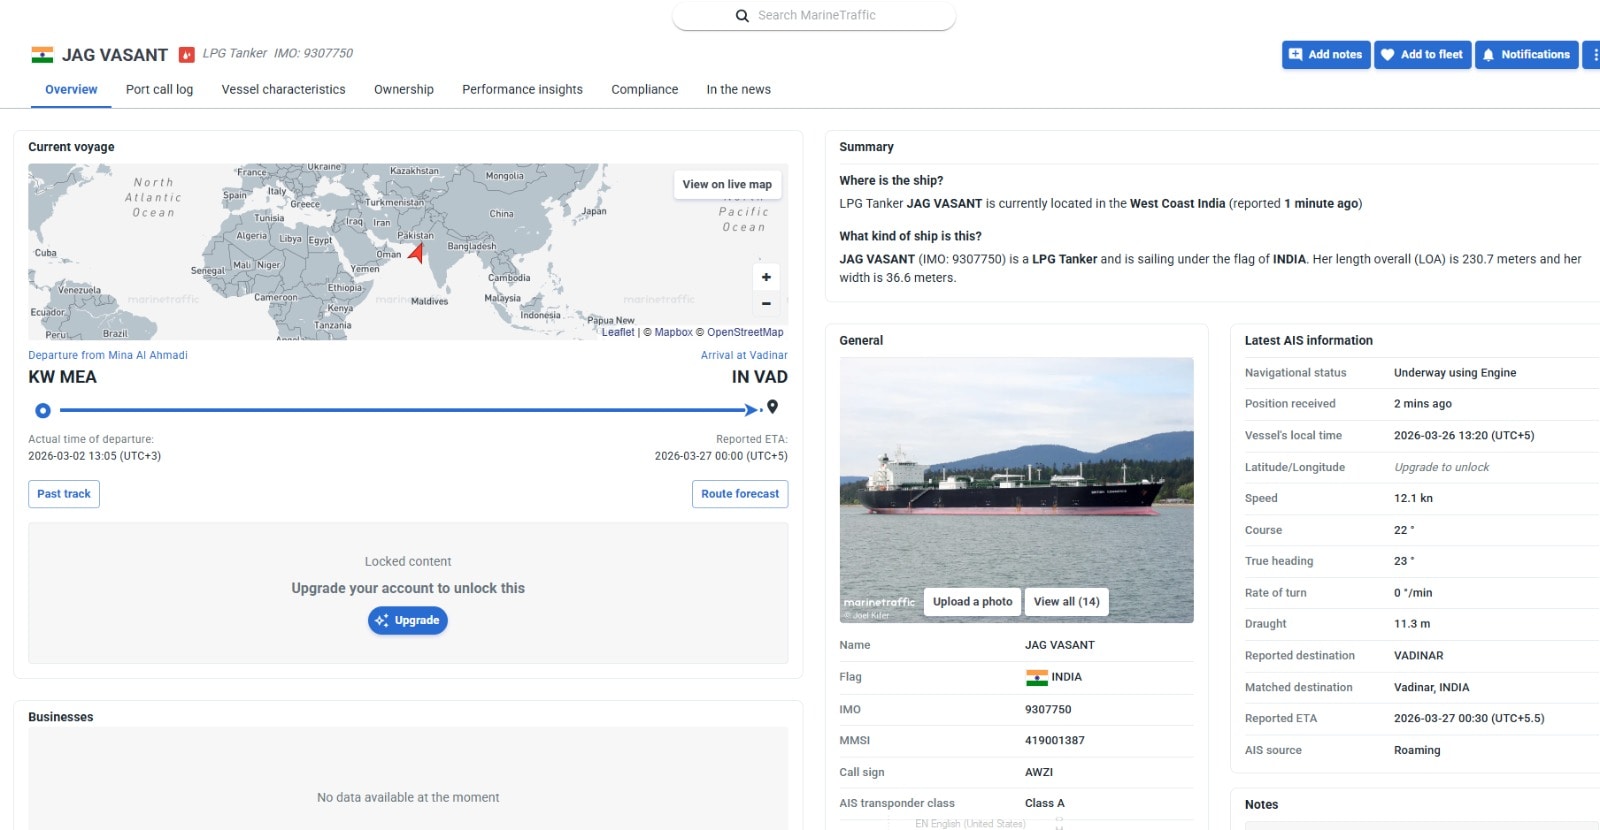Click the India flag icon beside vessel name

42,55
